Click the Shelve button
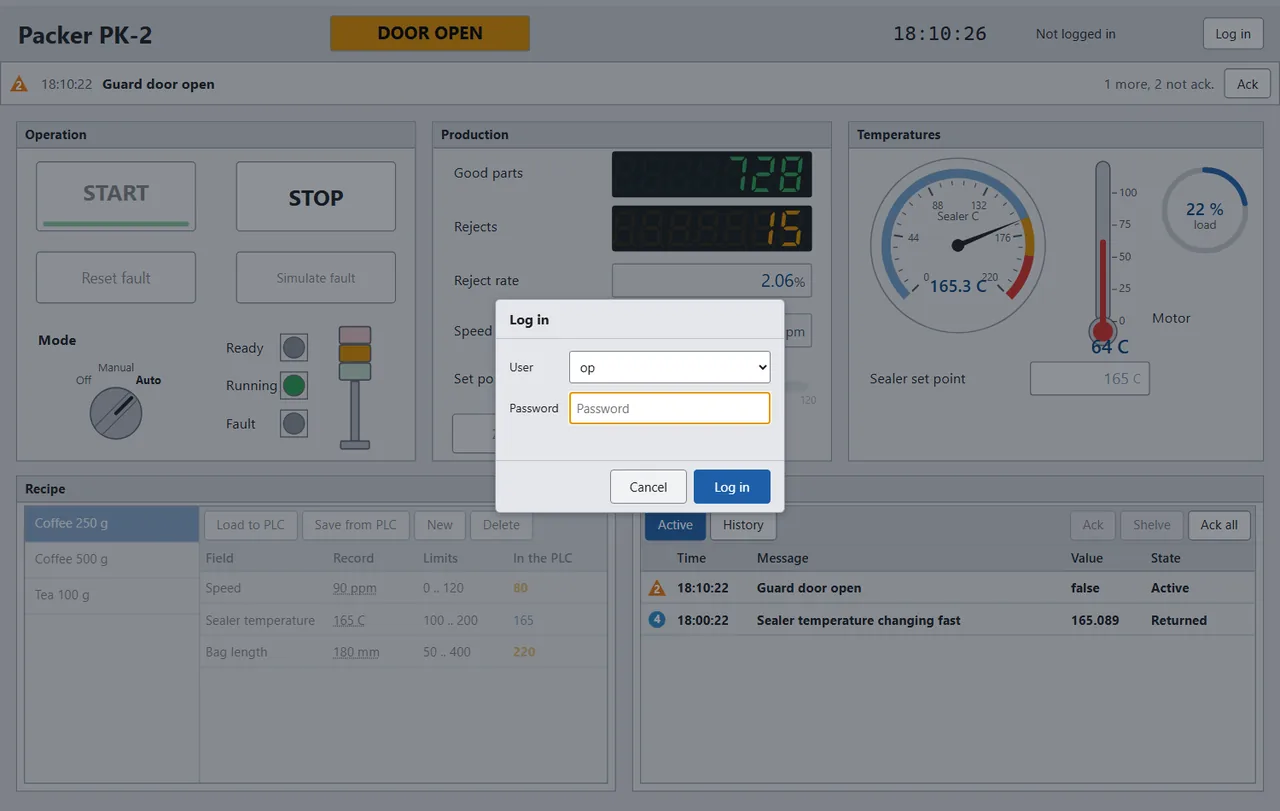 click(x=1152, y=525)
